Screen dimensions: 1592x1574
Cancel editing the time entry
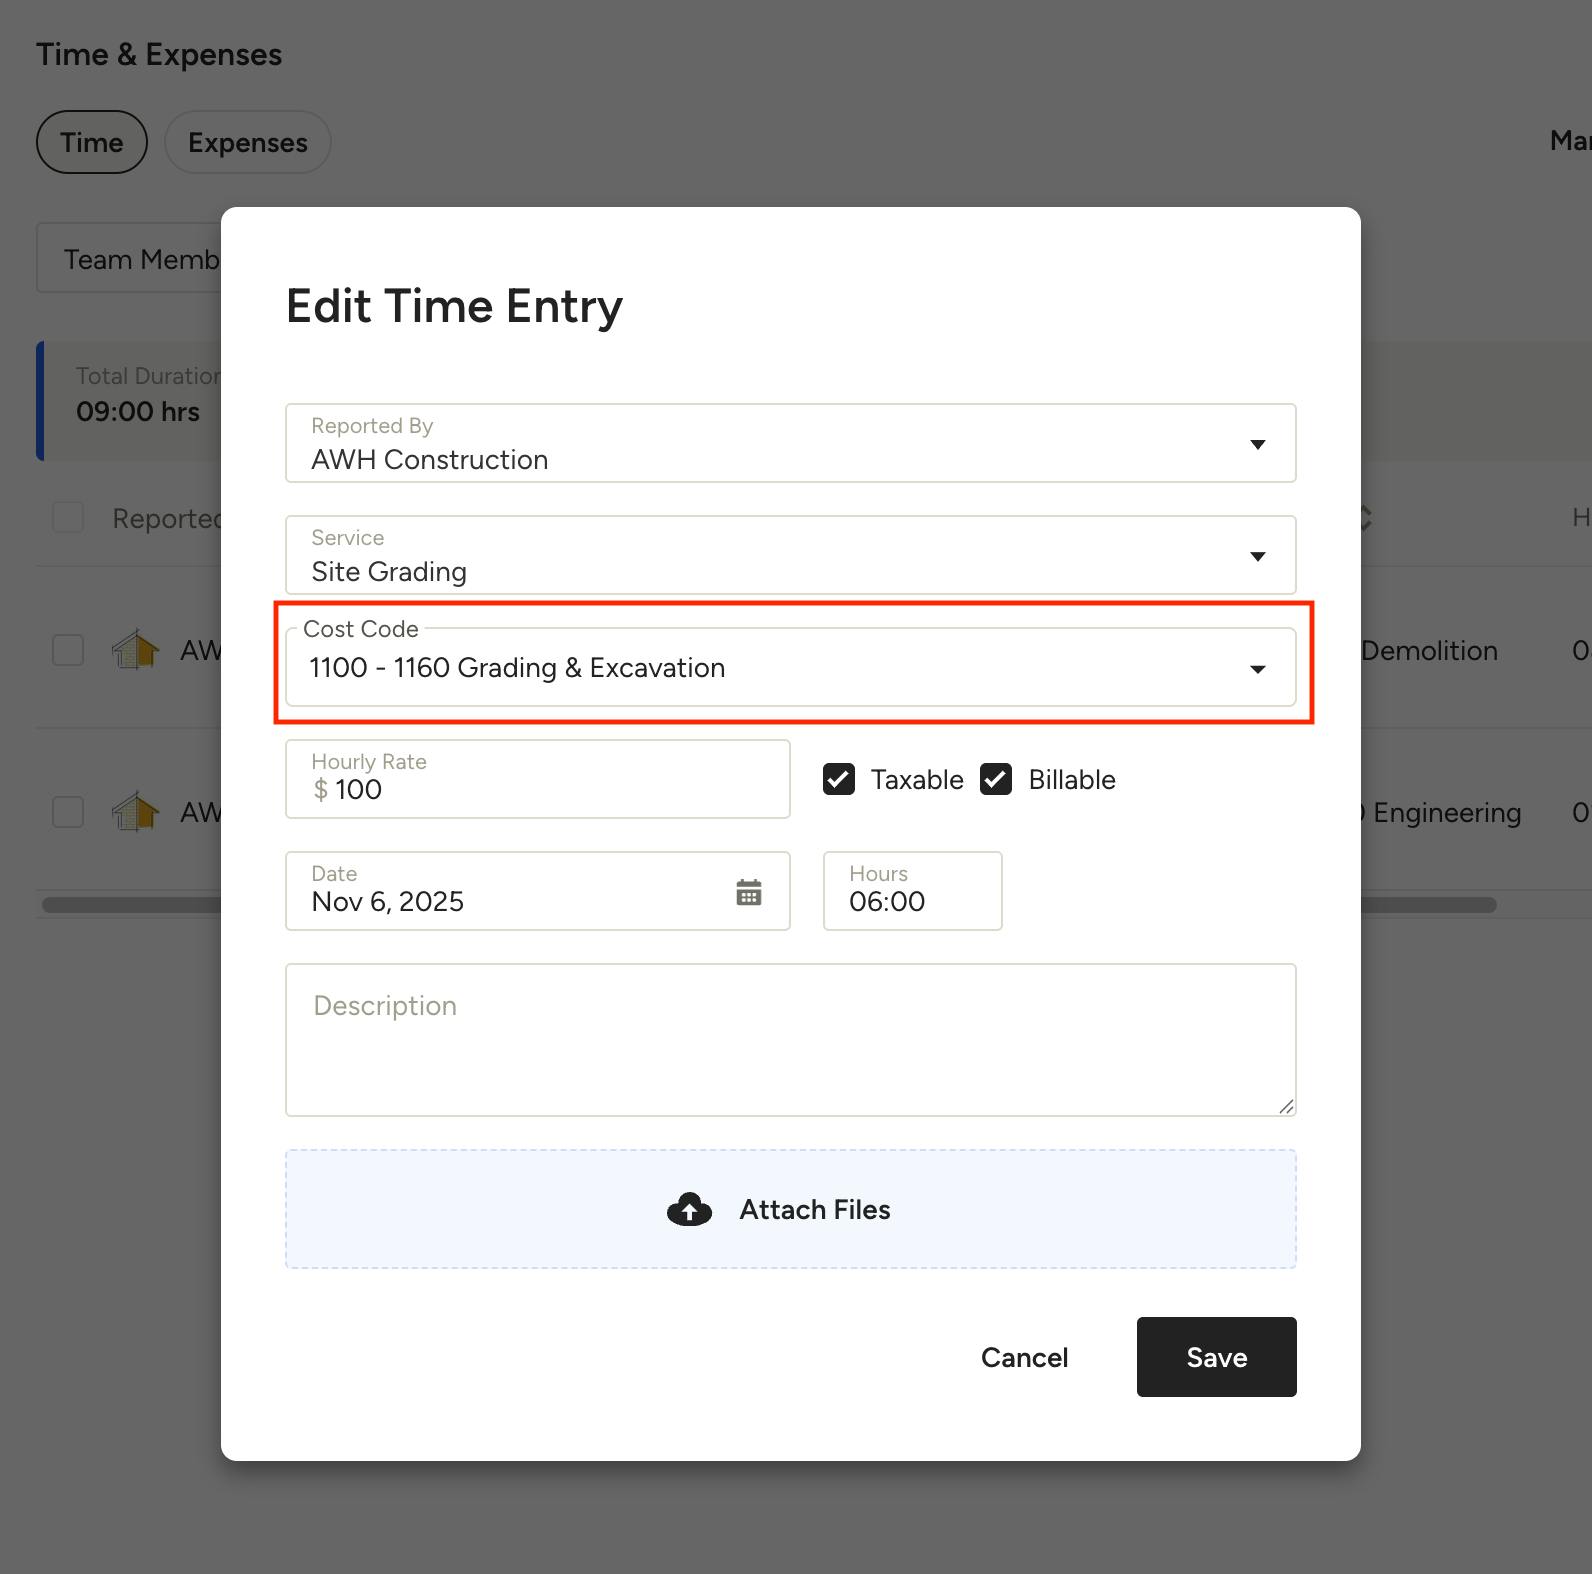click(1024, 1357)
